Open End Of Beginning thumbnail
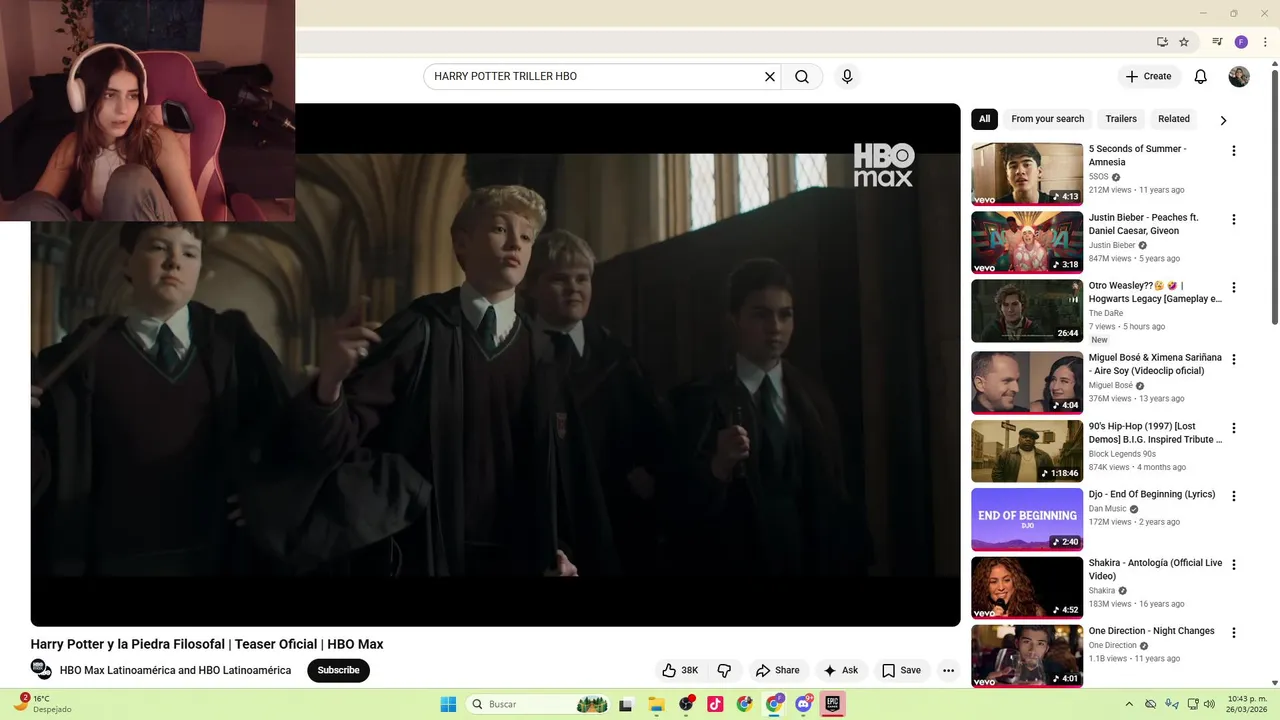 tap(1027, 519)
